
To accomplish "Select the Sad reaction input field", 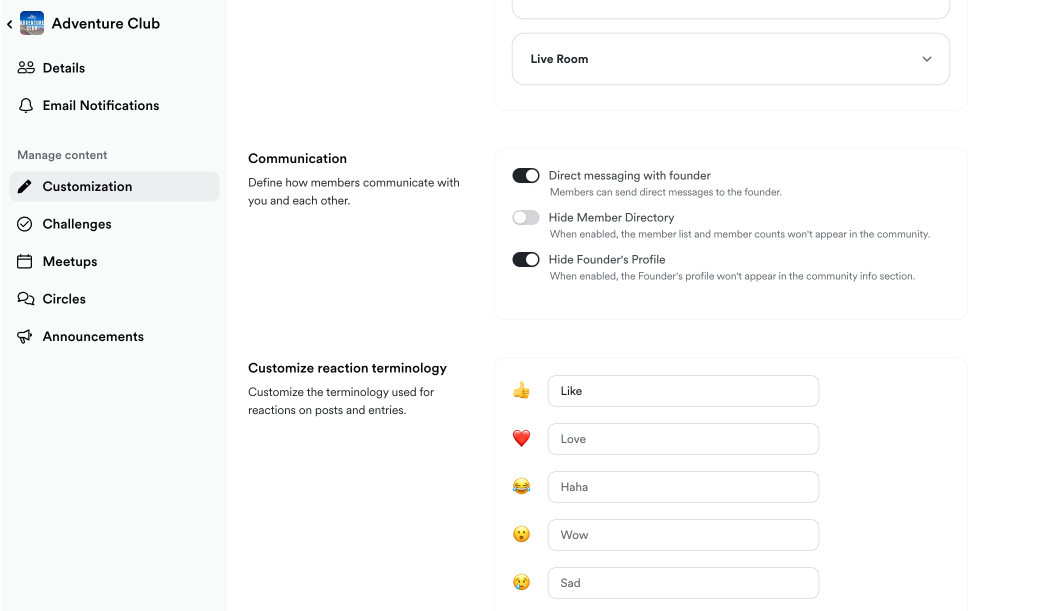I will [683, 583].
